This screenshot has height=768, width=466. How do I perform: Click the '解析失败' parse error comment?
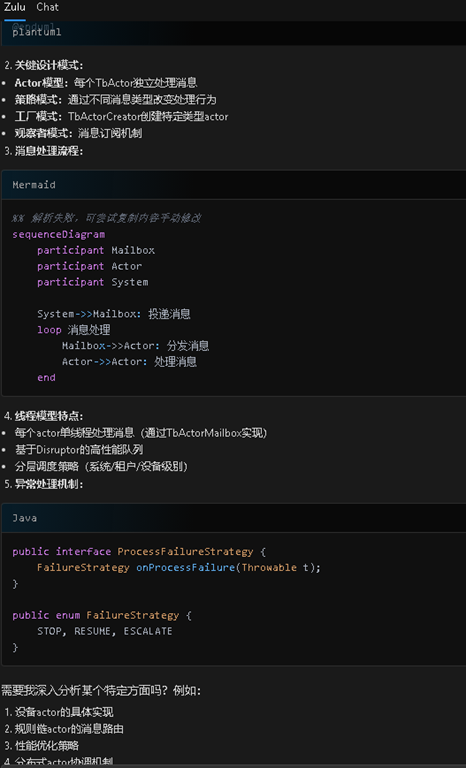tap(107, 218)
